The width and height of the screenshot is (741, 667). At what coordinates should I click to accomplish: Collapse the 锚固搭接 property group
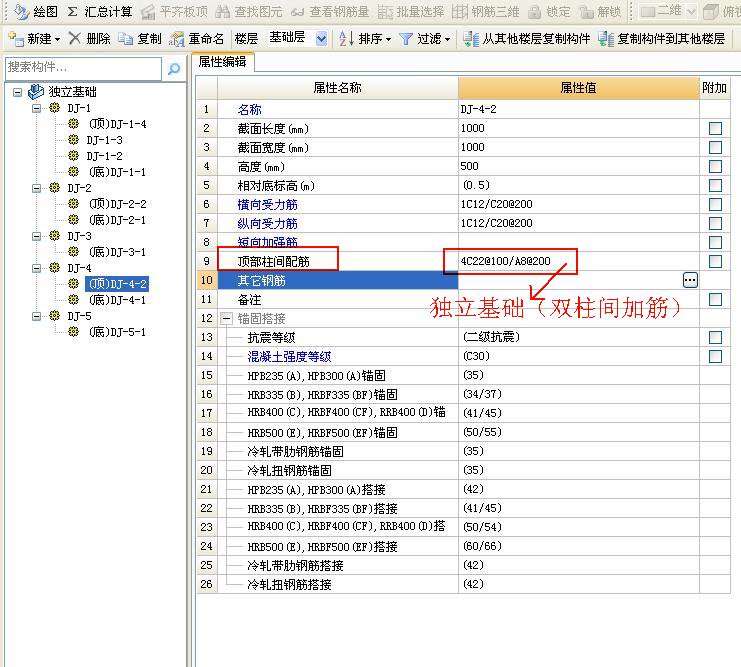coord(226,319)
